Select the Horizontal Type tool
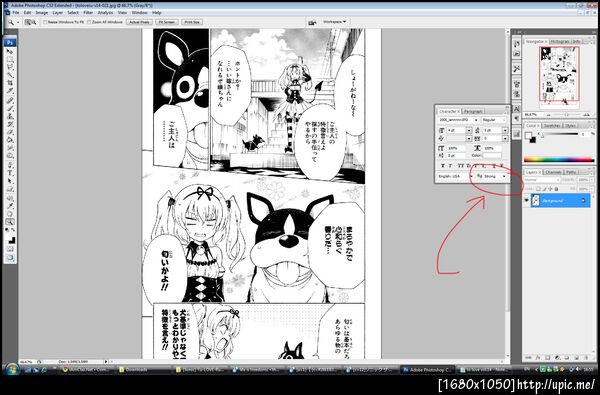This screenshot has height=395, width=600. pos(10,173)
